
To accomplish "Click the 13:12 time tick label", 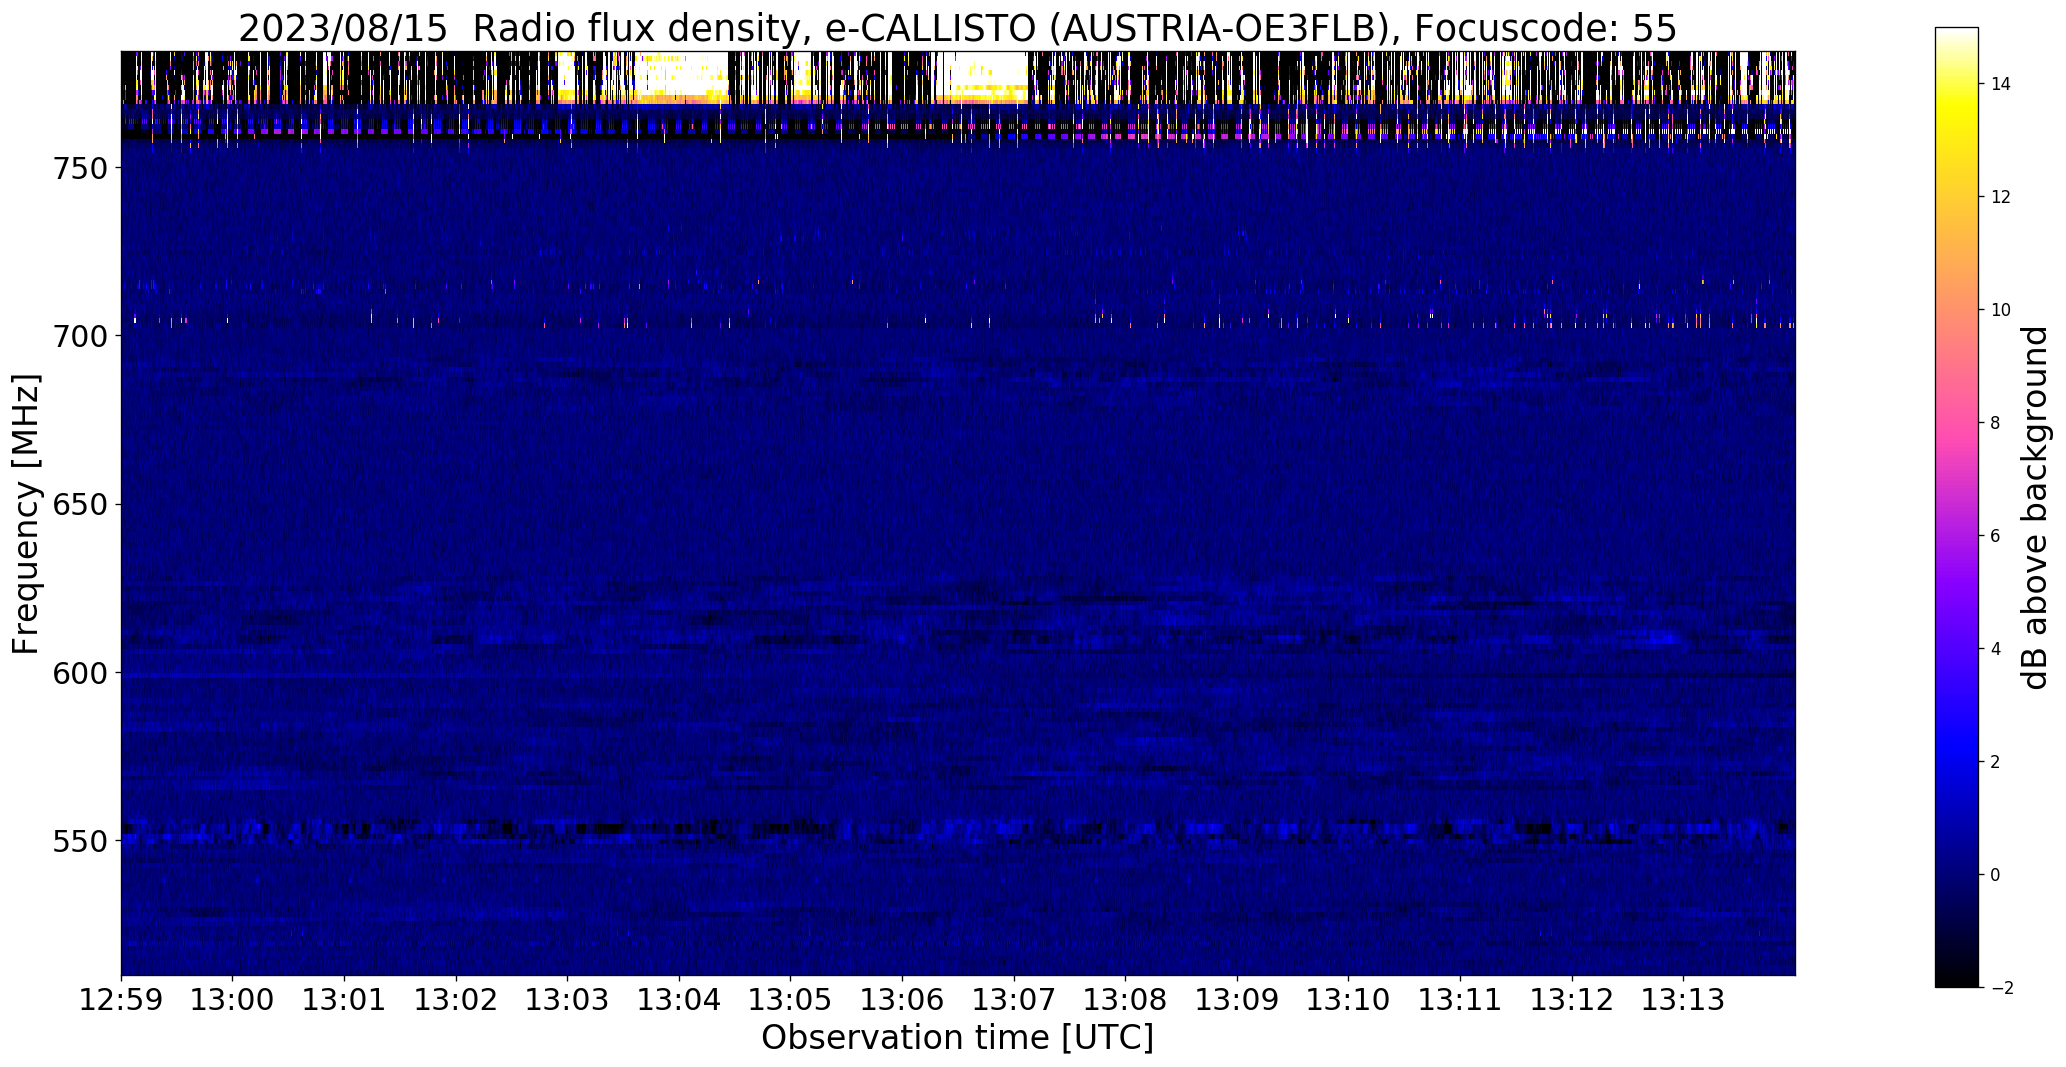I will click(x=1573, y=1000).
